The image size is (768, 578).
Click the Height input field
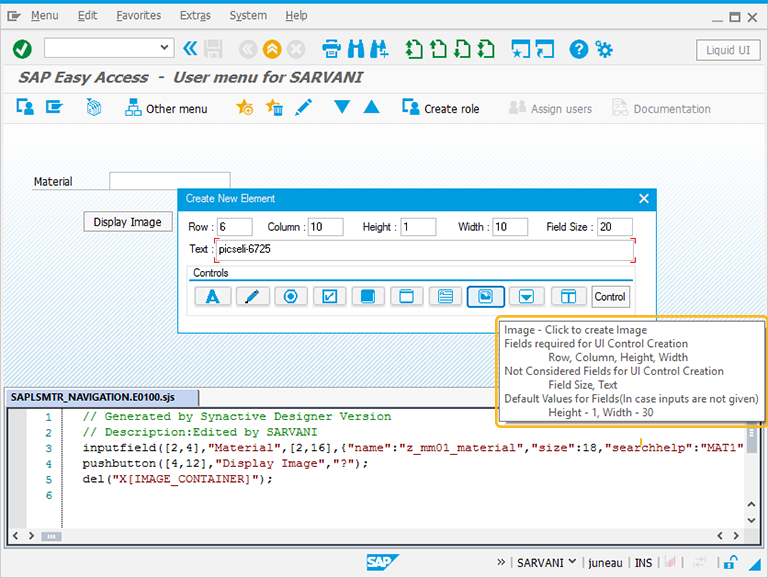pyautogui.click(x=418, y=227)
